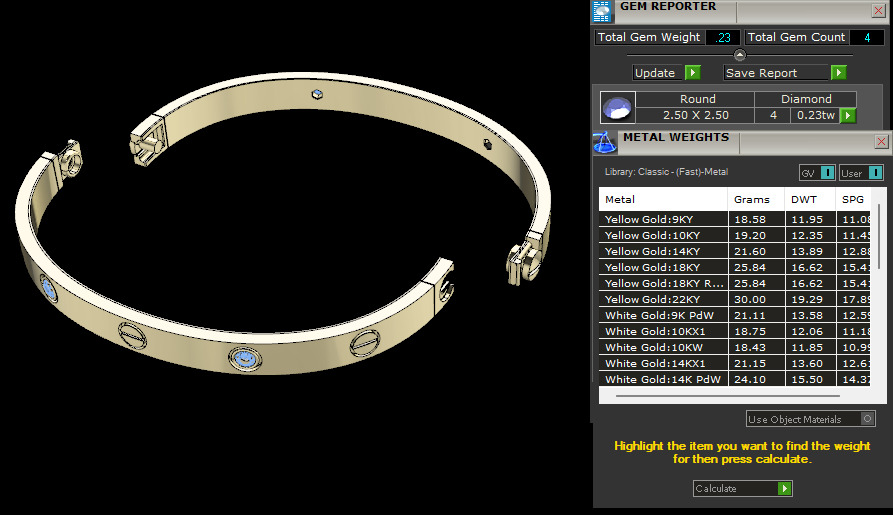Click the Gem Reporter panel icon
The image size is (893, 515).
click(x=601, y=11)
